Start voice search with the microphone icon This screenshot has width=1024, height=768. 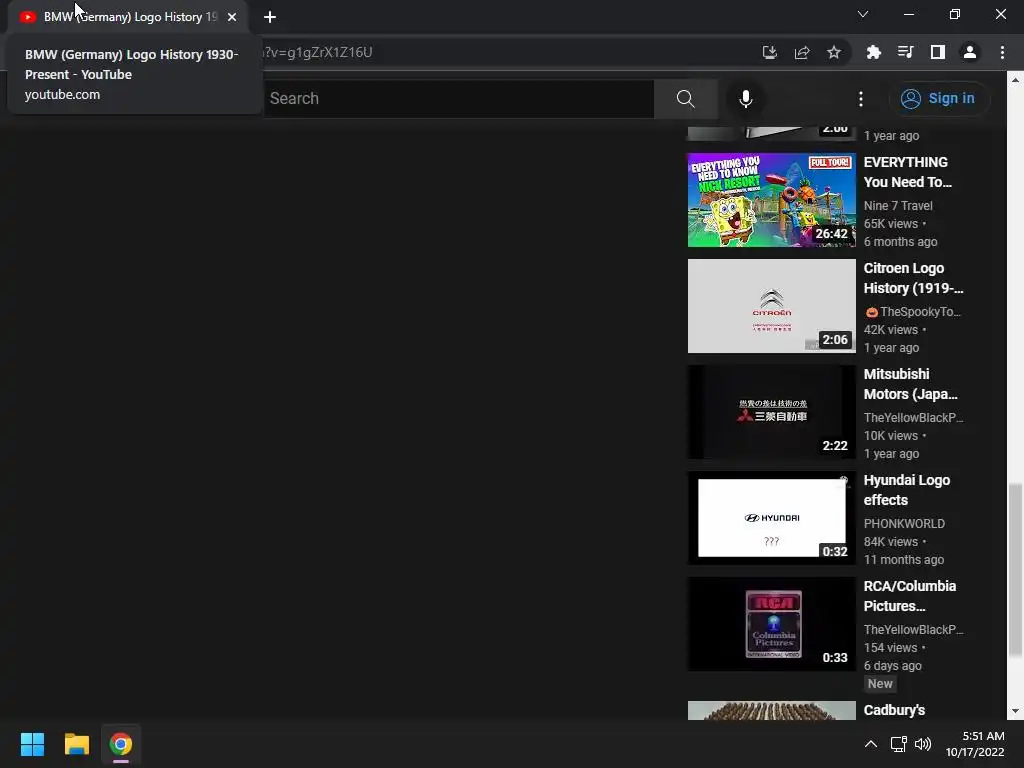746,99
